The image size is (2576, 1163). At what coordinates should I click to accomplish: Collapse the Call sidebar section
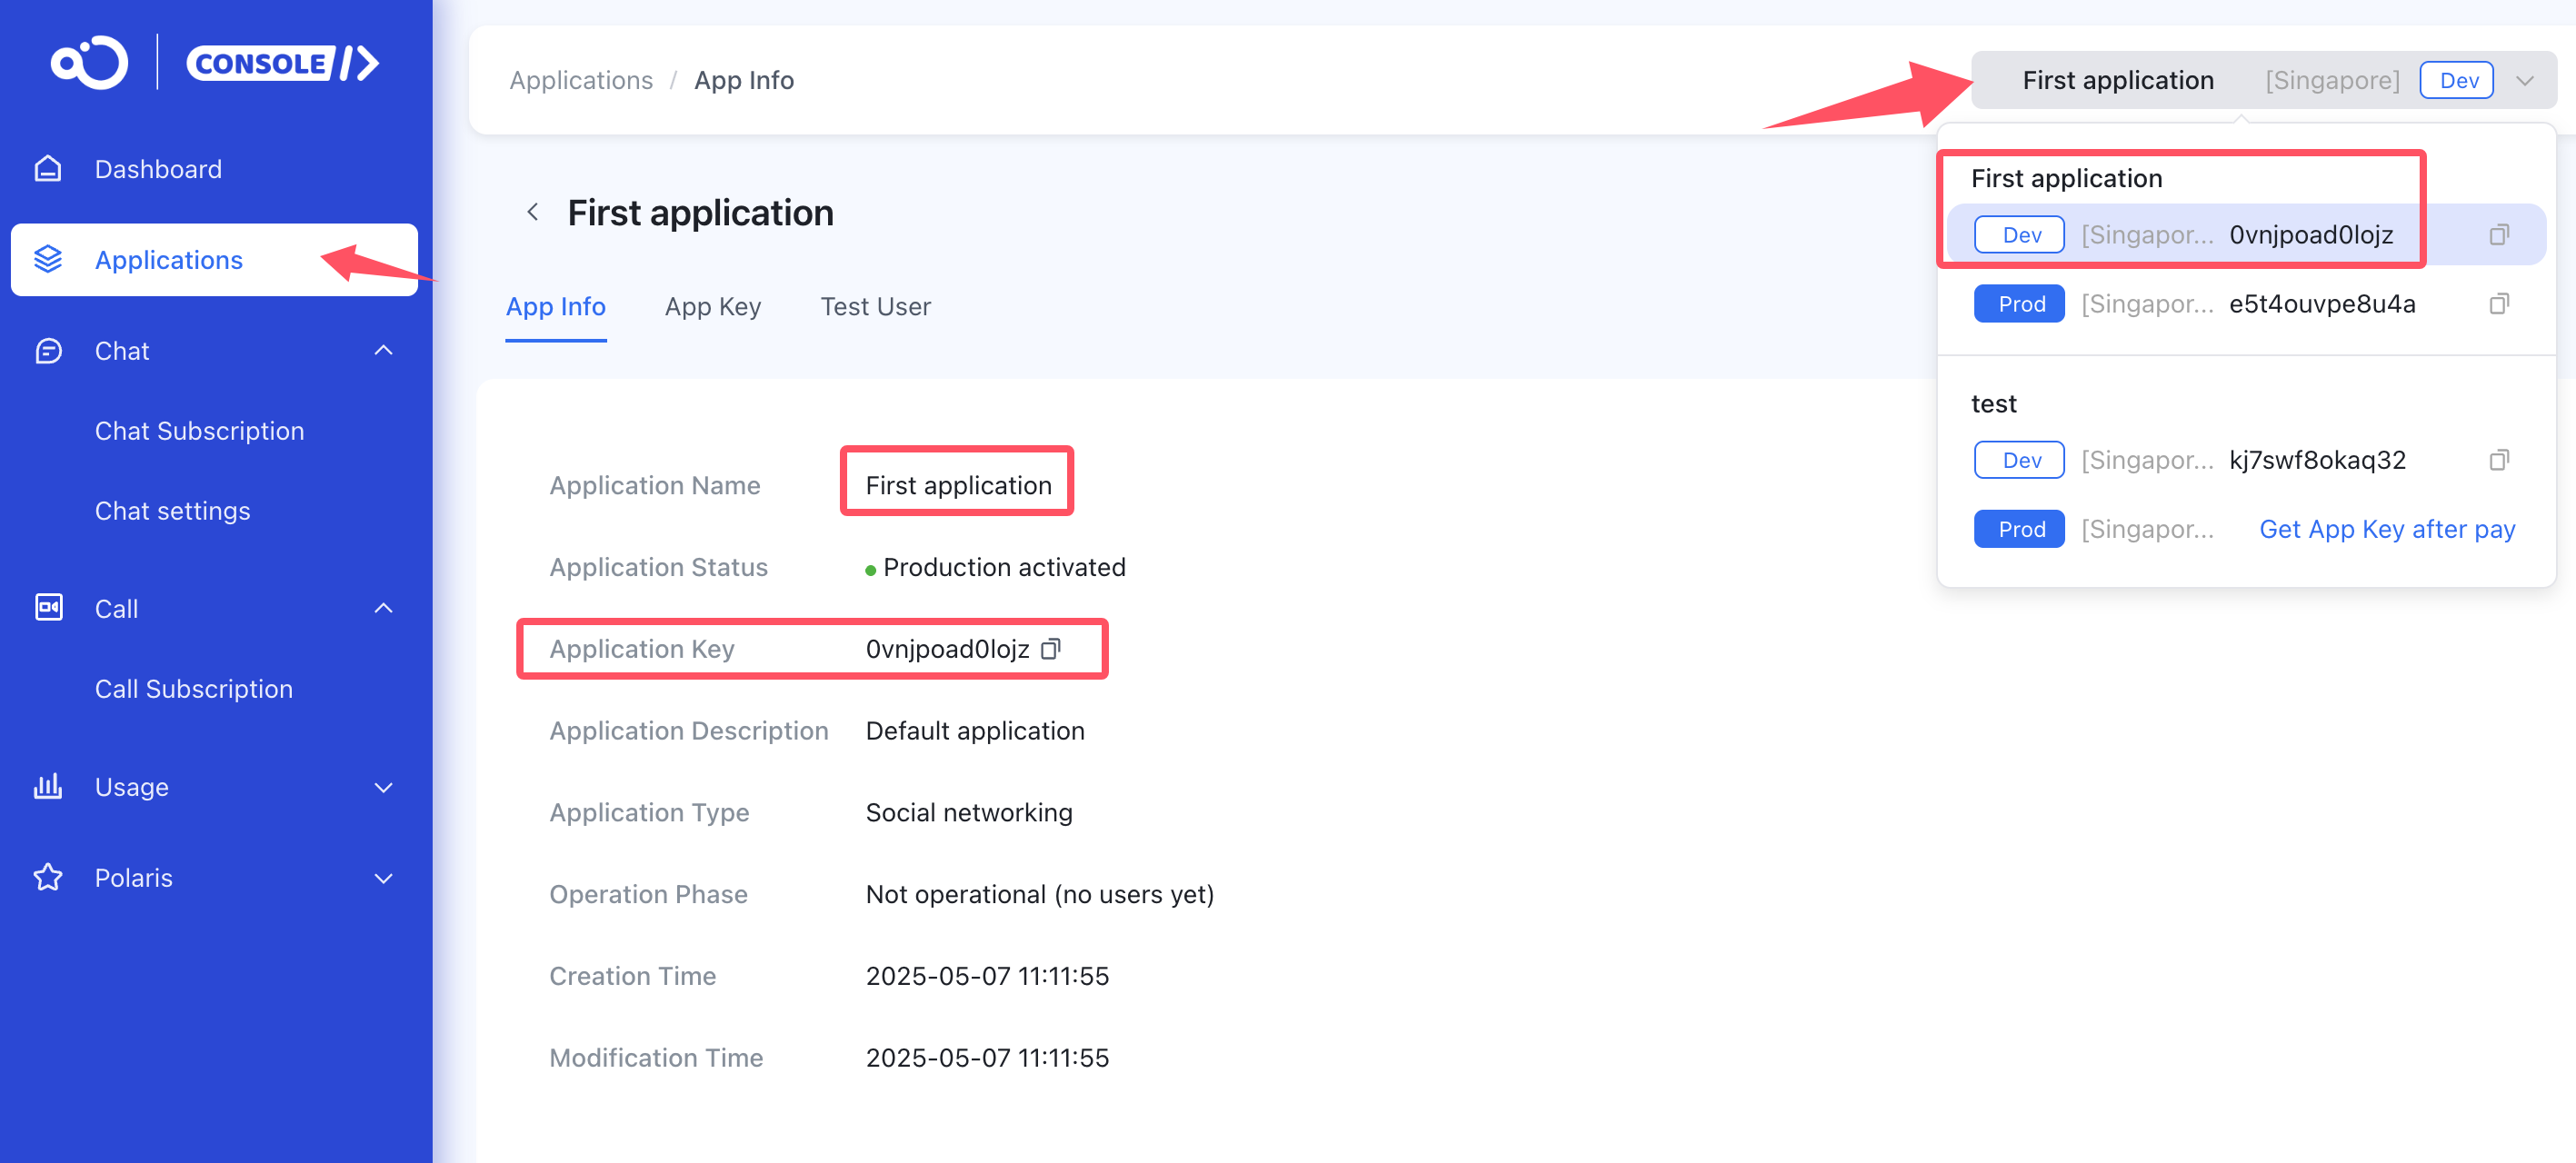[x=383, y=609]
